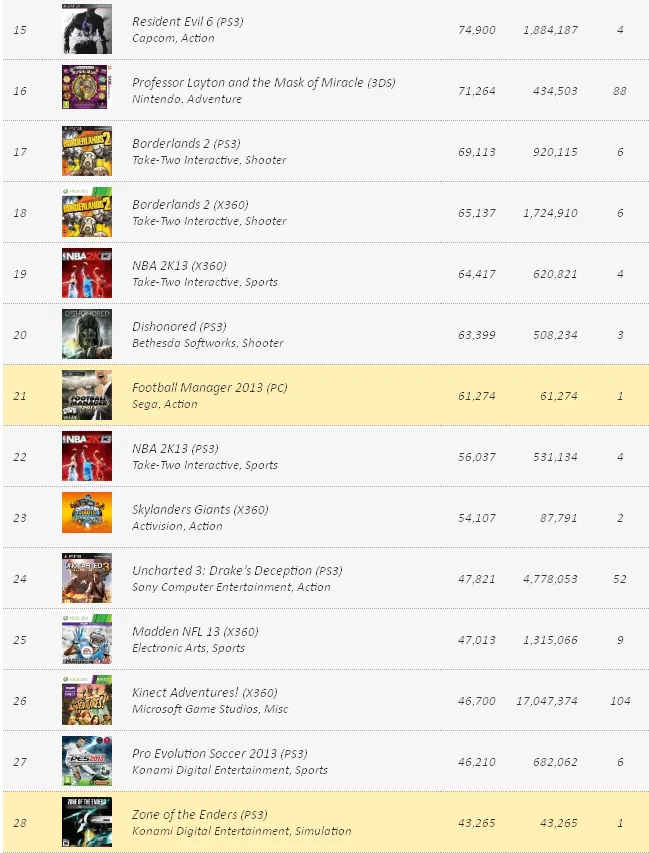Open the Dishonored (PS3) game title
The image size is (649, 853).
tap(179, 326)
